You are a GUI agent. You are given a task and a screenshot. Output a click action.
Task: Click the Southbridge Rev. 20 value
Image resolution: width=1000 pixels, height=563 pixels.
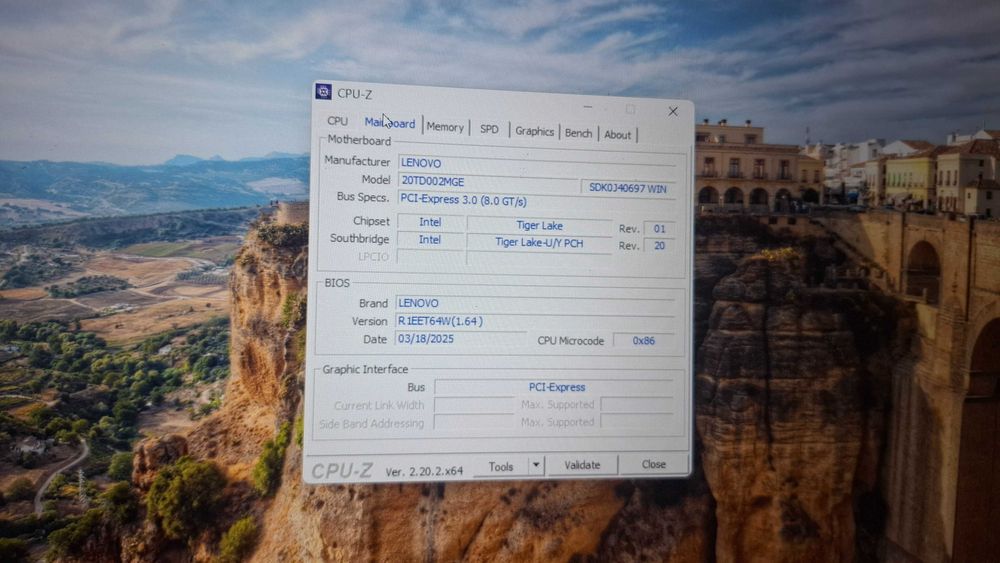[659, 245]
